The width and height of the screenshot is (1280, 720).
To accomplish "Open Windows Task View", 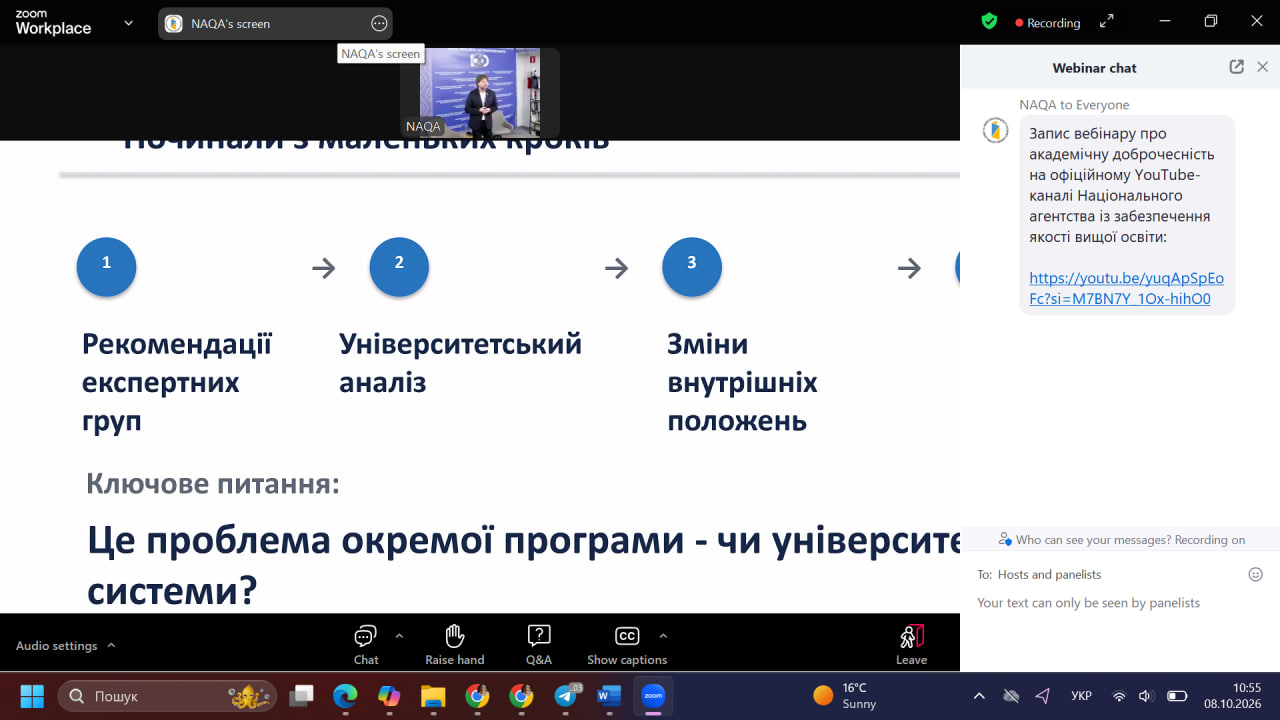I will point(301,696).
